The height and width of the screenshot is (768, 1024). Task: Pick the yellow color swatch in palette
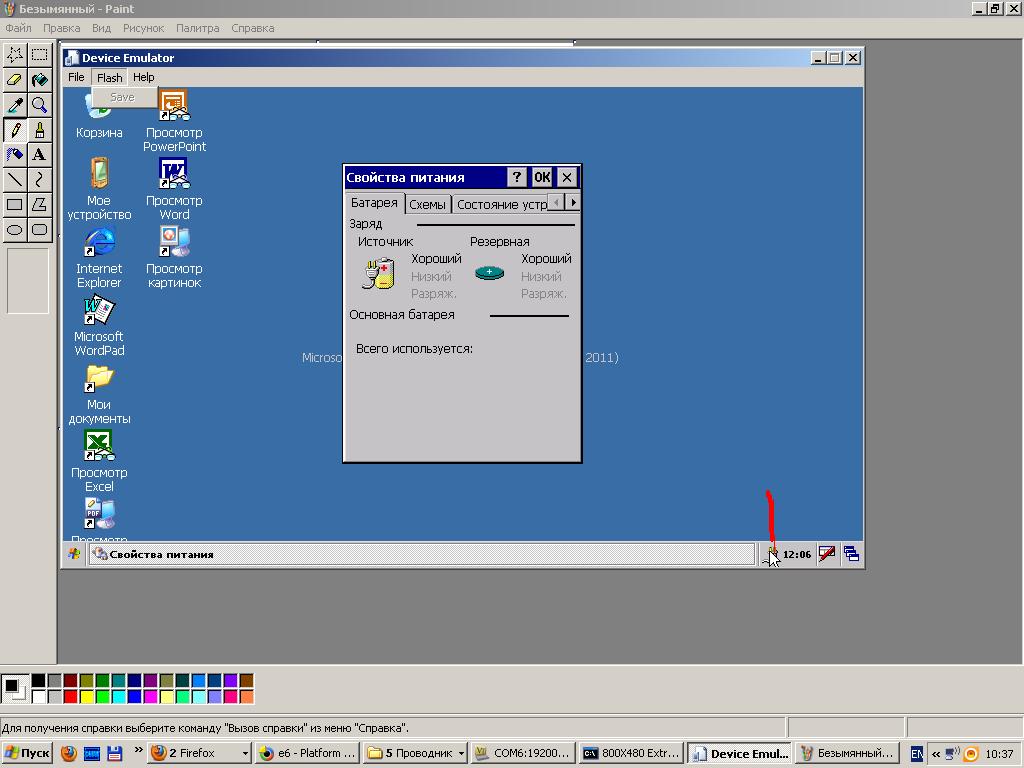point(87,696)
